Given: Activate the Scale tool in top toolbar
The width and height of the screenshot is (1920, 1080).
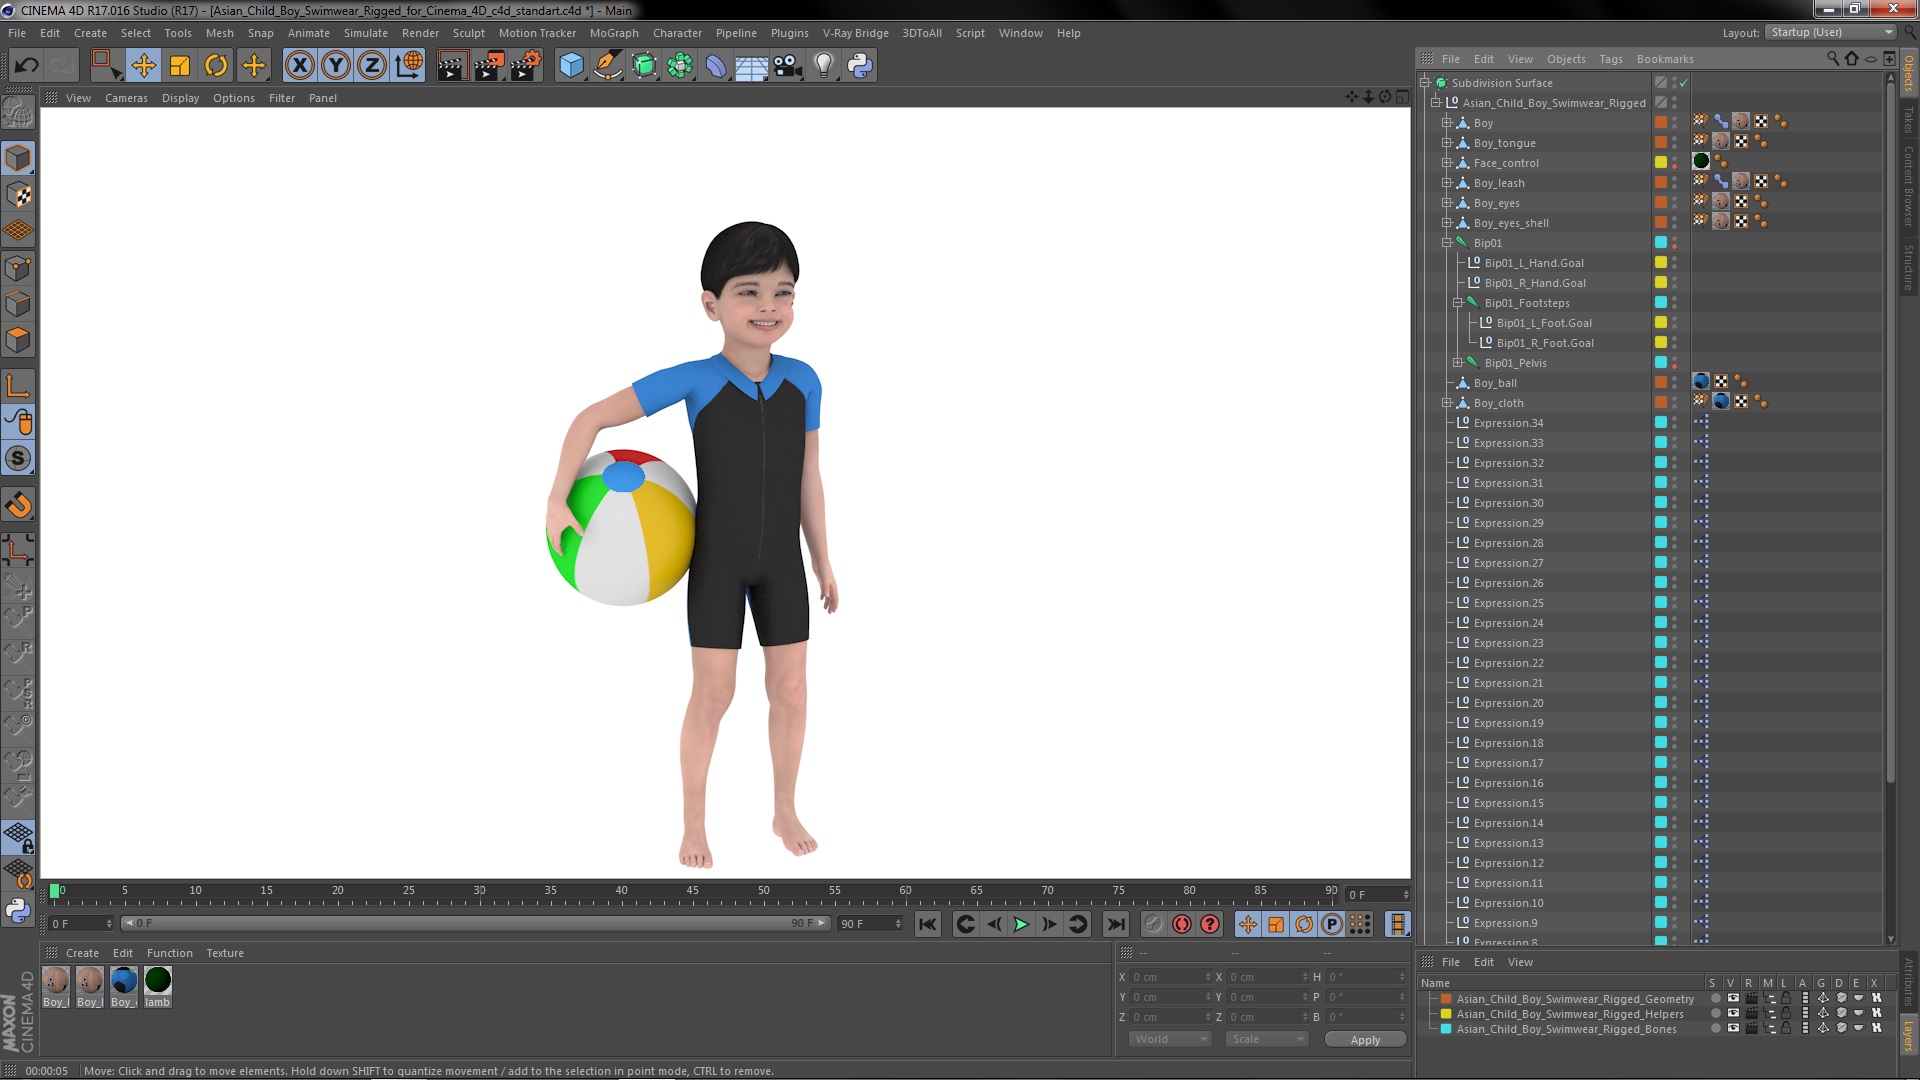Looking at the screenshot, I should [x=180, y=66].
